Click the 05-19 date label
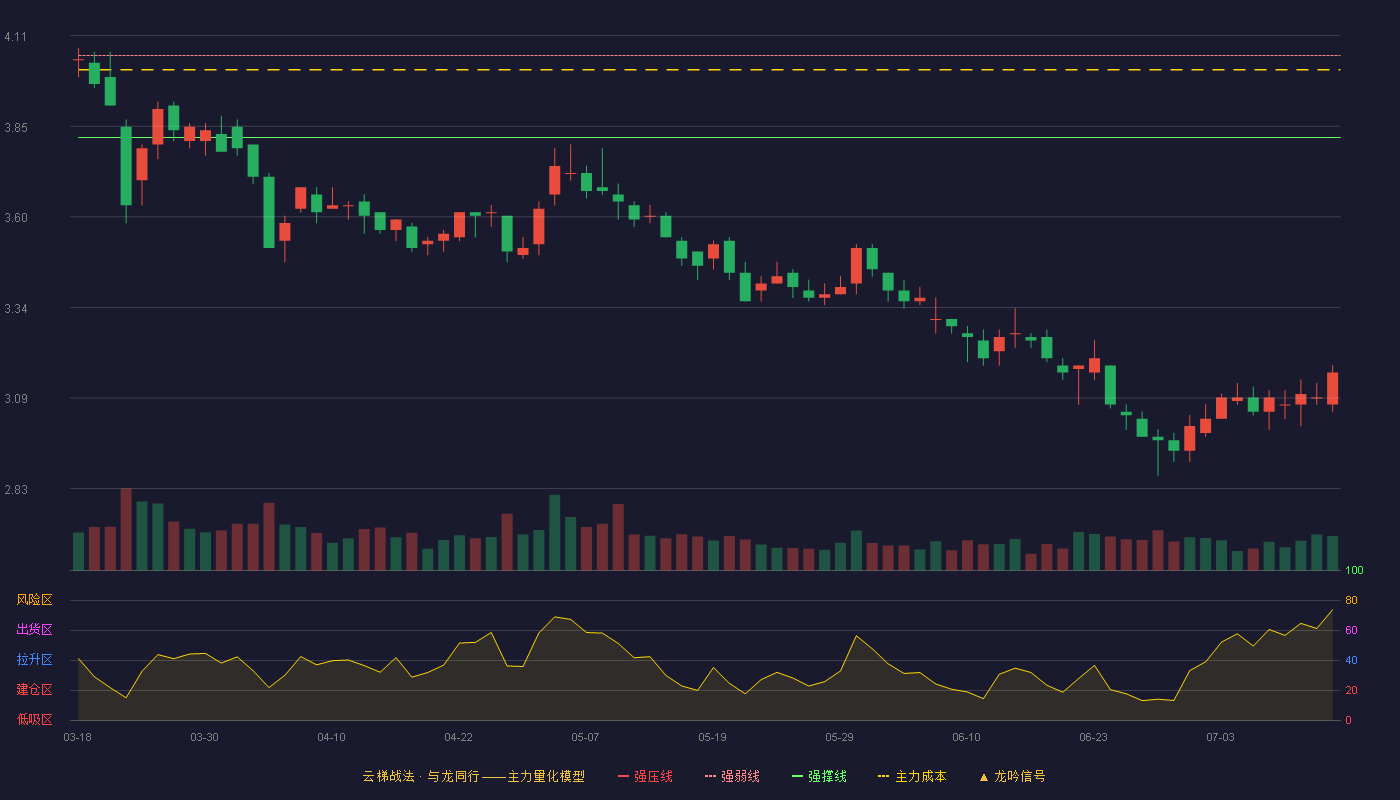Screen dimensions: 1400x800 tap(712, 737)
